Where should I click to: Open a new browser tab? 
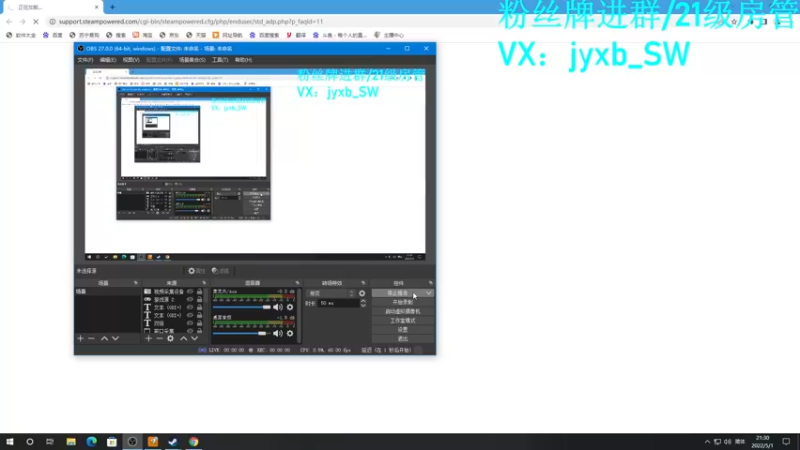[112, 7]
